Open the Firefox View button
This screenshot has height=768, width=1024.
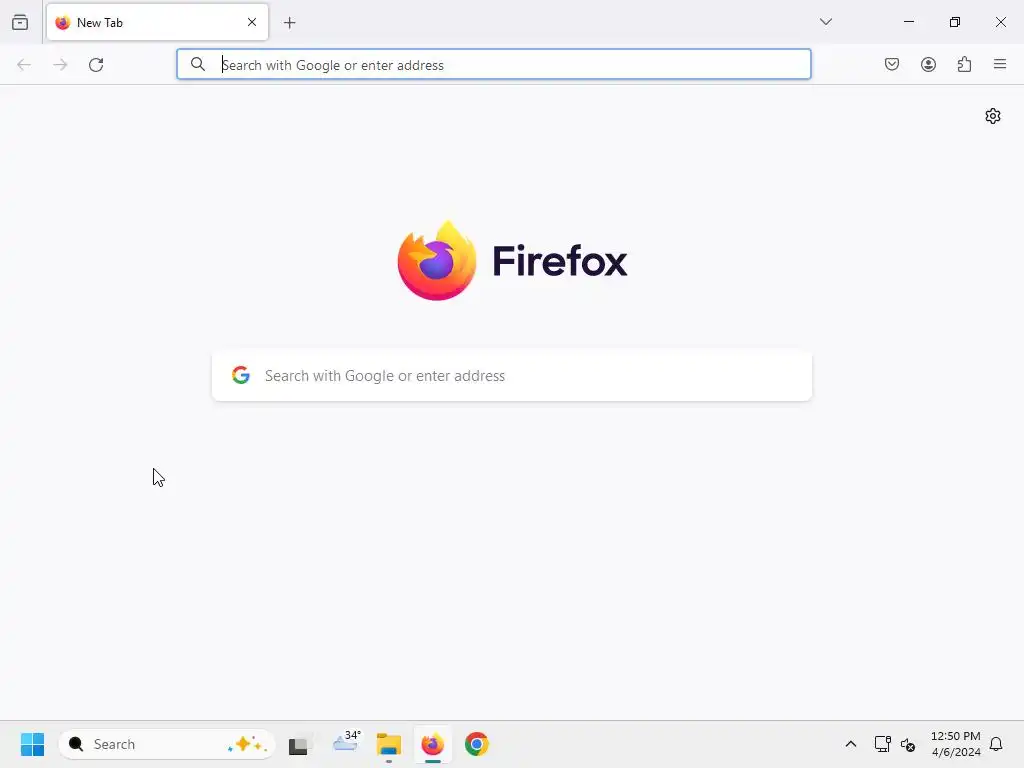coord(20,22)
